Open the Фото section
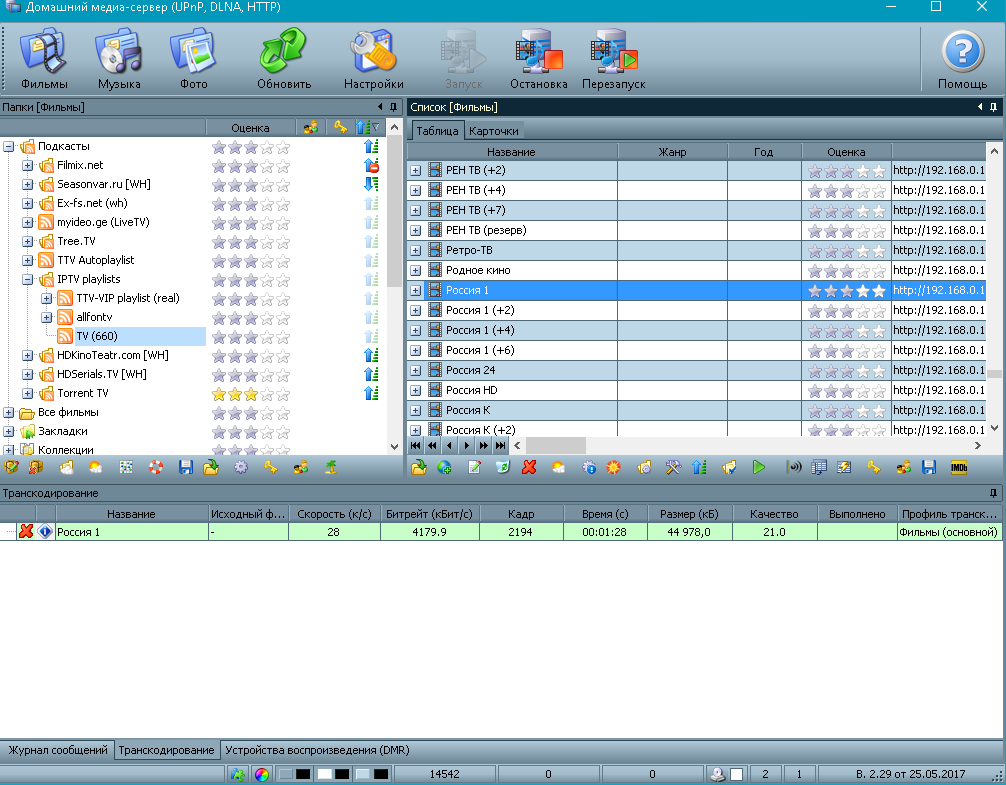Viewport: 1006px width, 785px height. pos(193,58)
